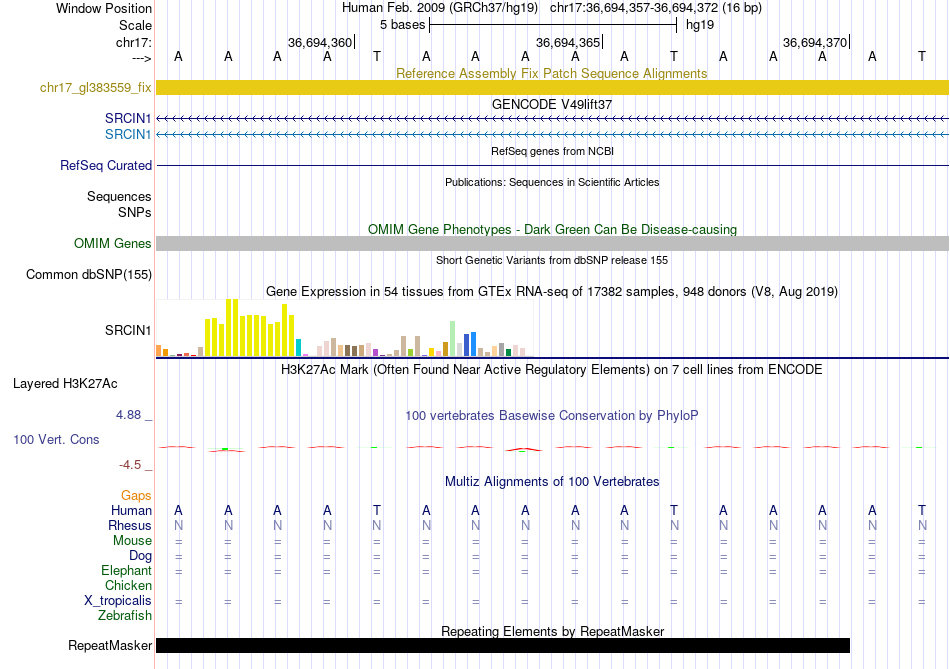Open the RefSeq genes from NCBI title

coord(552,151)
